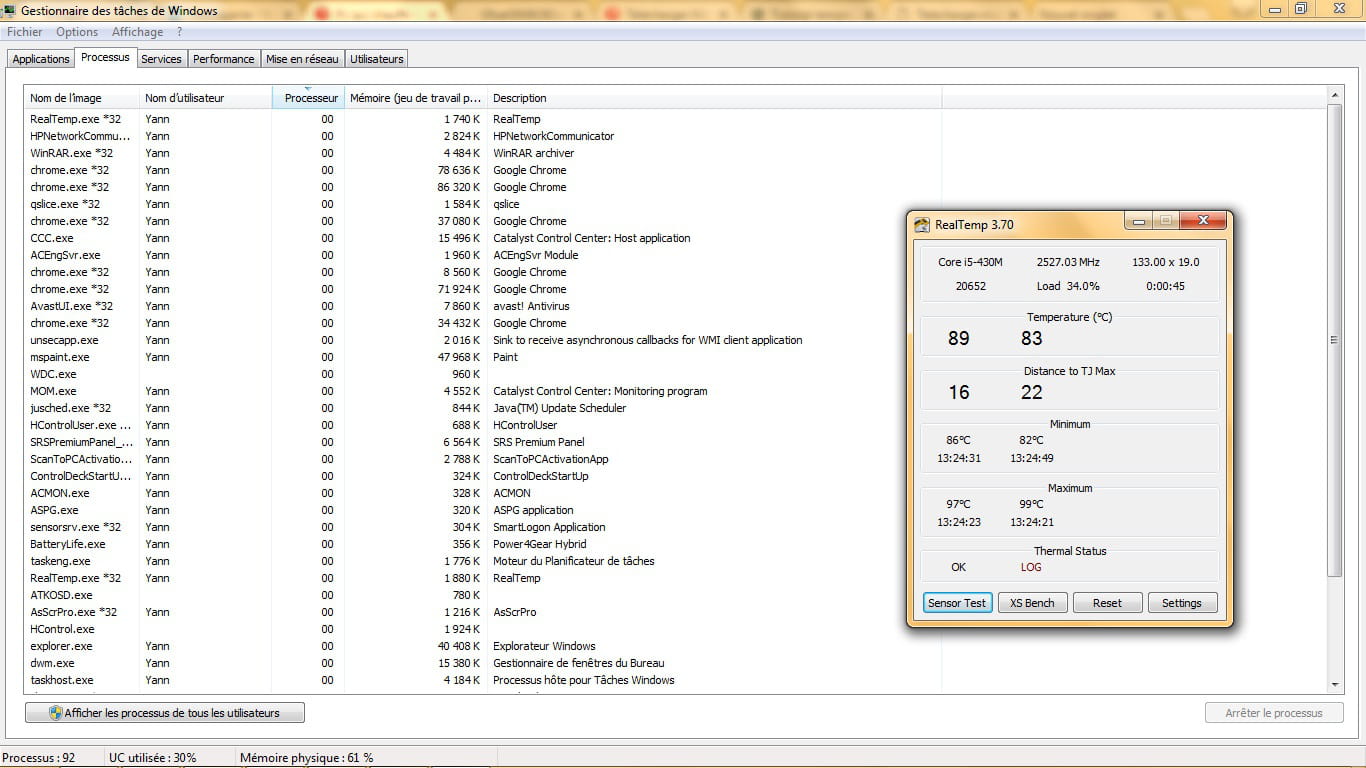Start the XS Bench in RealTemp
Image resolution: width=1366 pixels, height=768 pixels.
point(1032,603)
